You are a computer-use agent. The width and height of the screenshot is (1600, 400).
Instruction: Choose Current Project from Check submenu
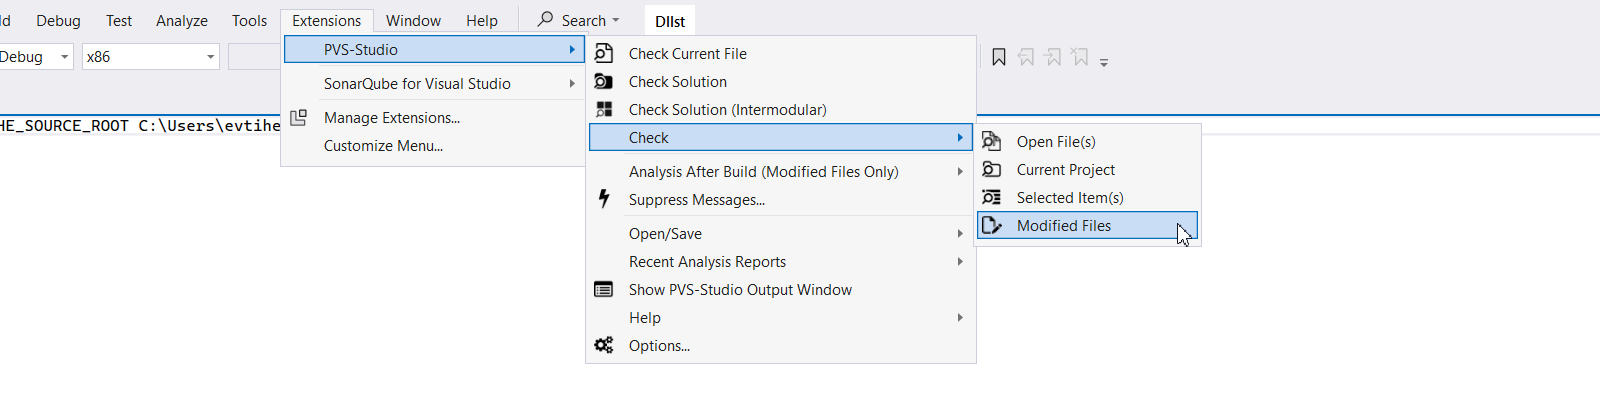[x=1066, y=169]
